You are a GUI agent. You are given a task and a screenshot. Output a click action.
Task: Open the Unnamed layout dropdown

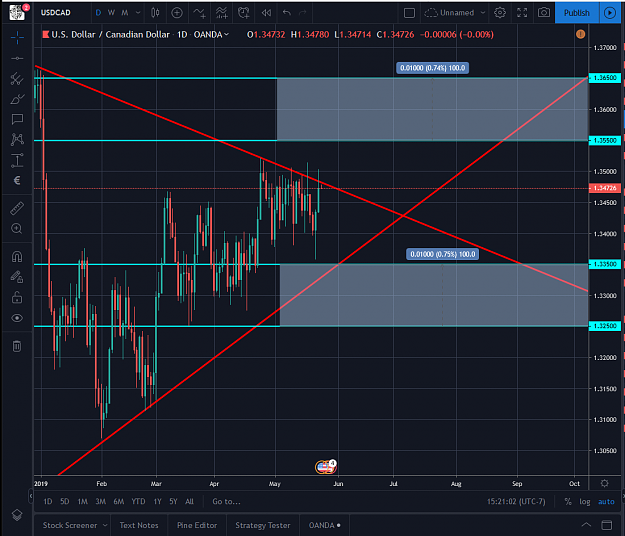(x=455, y=13)
